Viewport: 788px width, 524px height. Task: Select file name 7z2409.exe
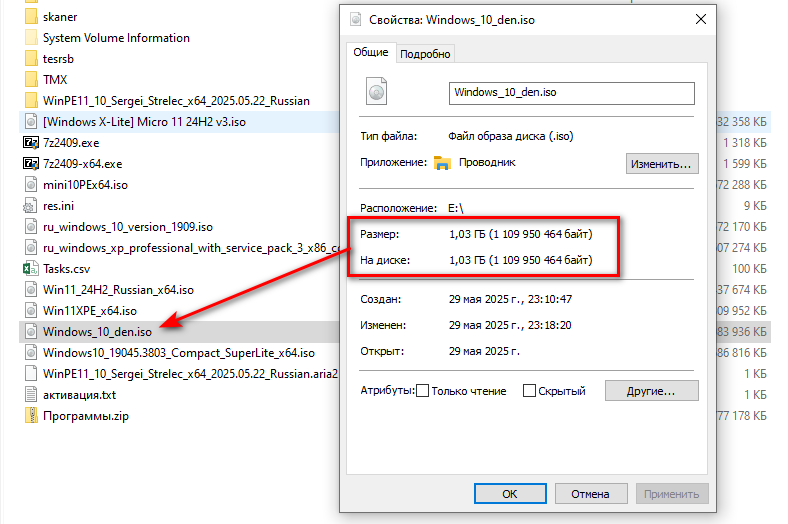click(71, 143)
